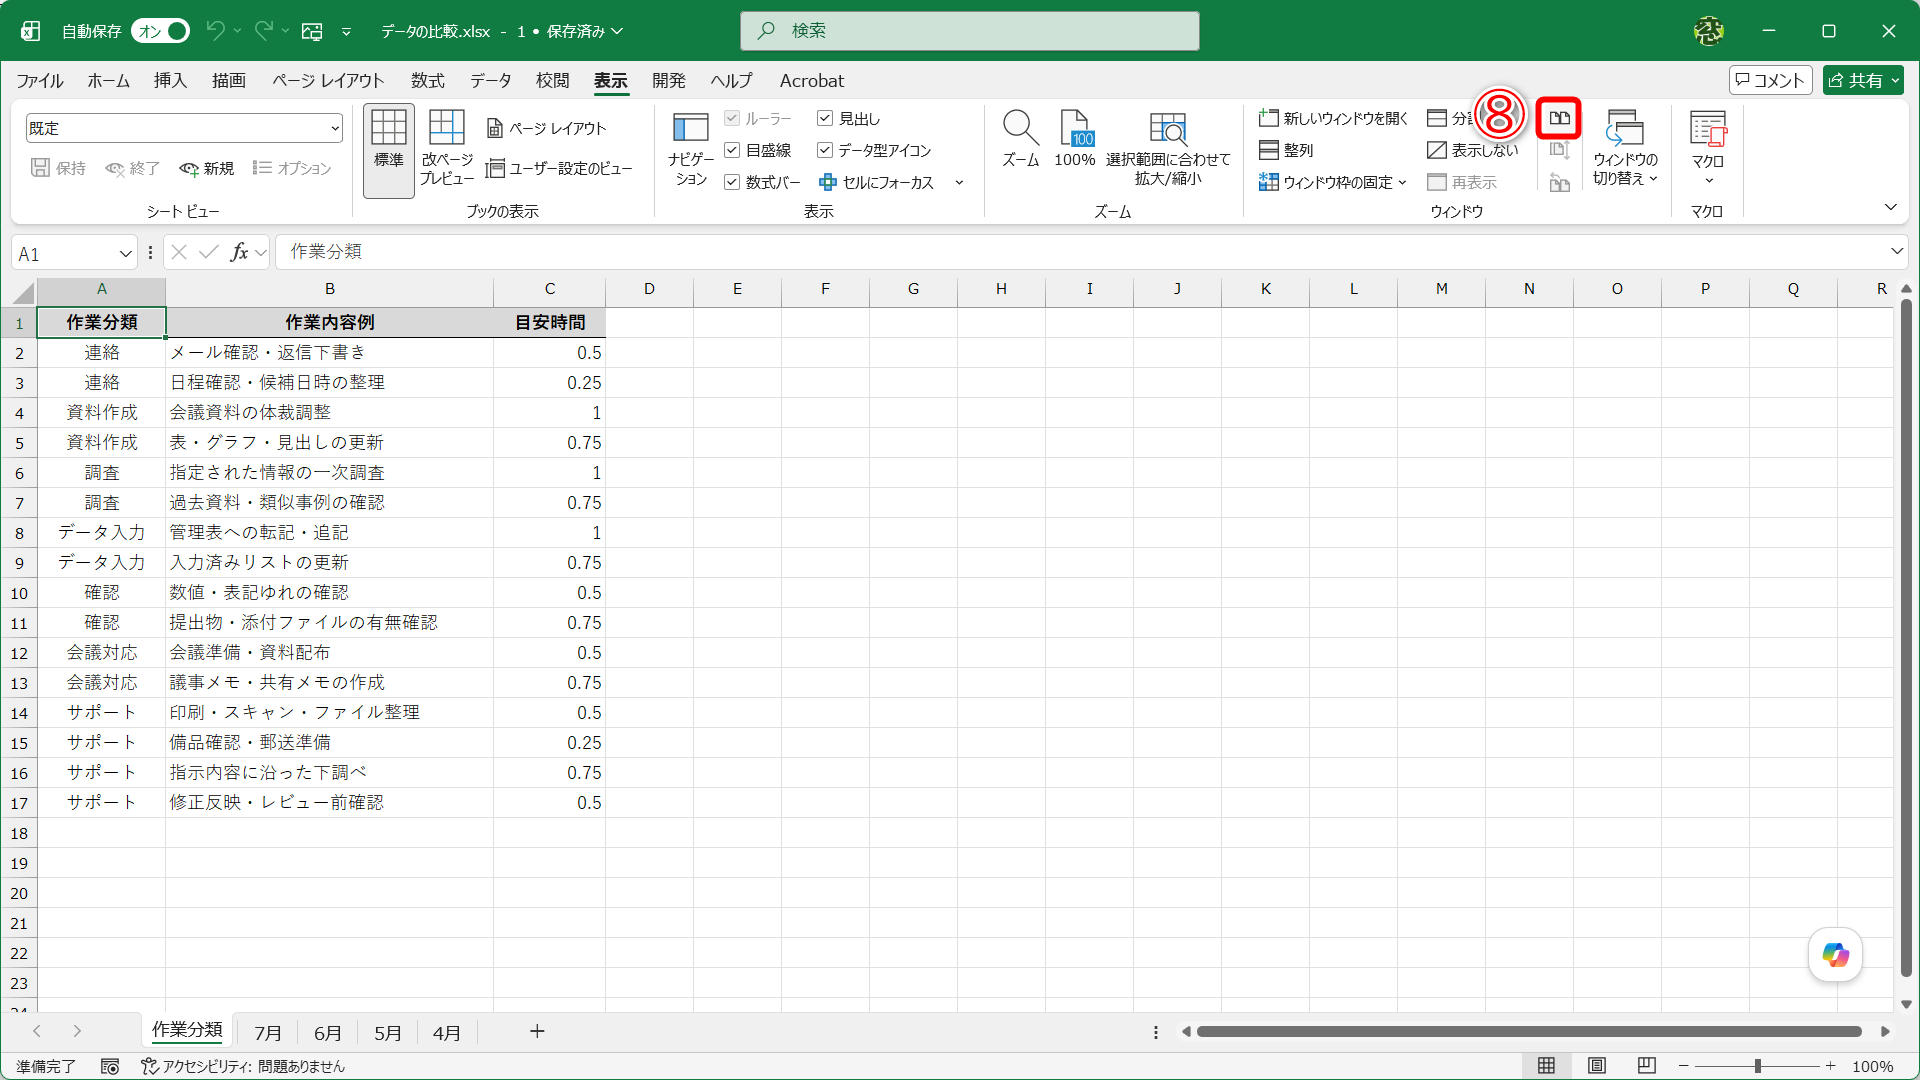
Task: Uncheck the 目盛線 gridlines checkbox
Action: [x=732, y=150]
